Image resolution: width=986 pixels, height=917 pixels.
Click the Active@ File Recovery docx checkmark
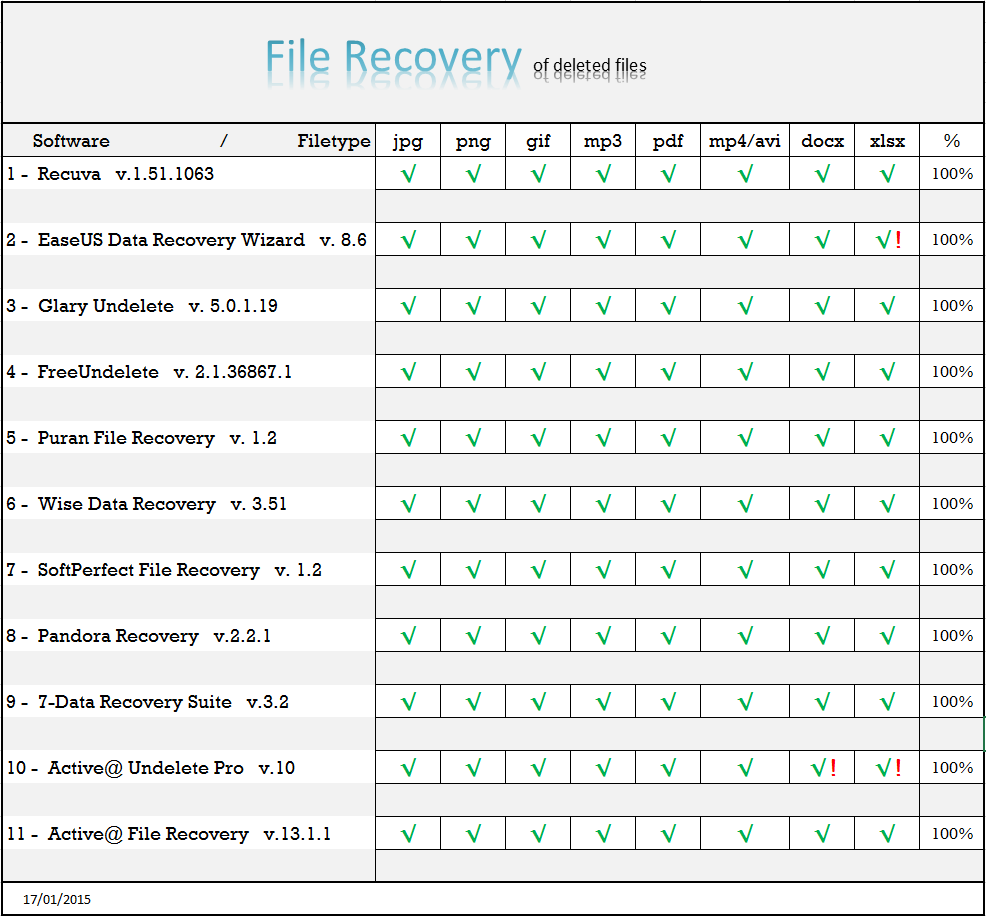pos(823,834)
